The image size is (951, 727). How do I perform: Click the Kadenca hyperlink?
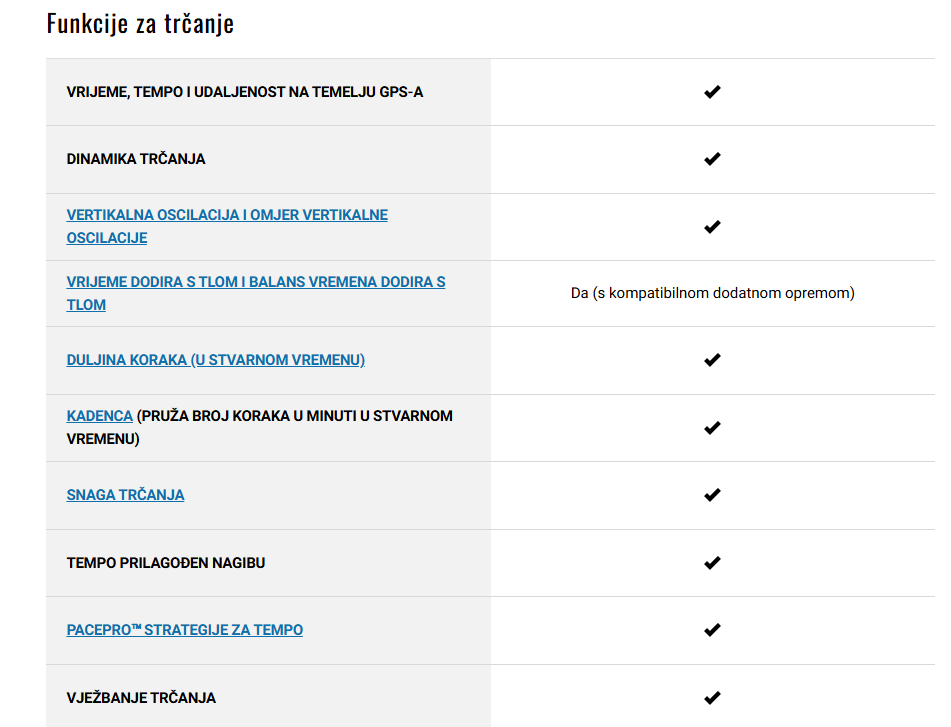pos(99,416)
